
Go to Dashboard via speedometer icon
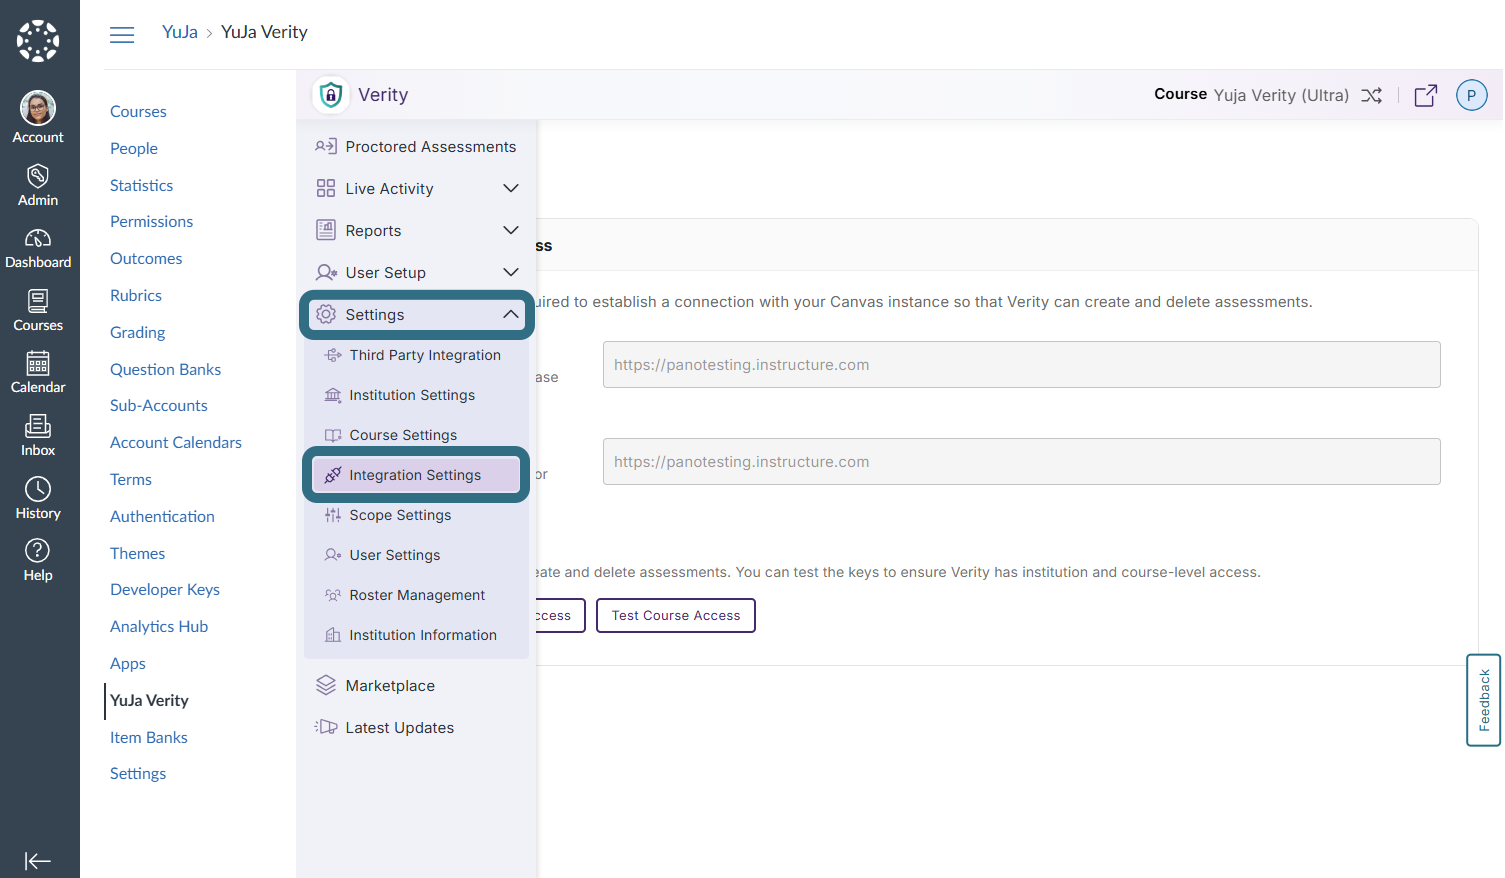(x=38, y=238)
